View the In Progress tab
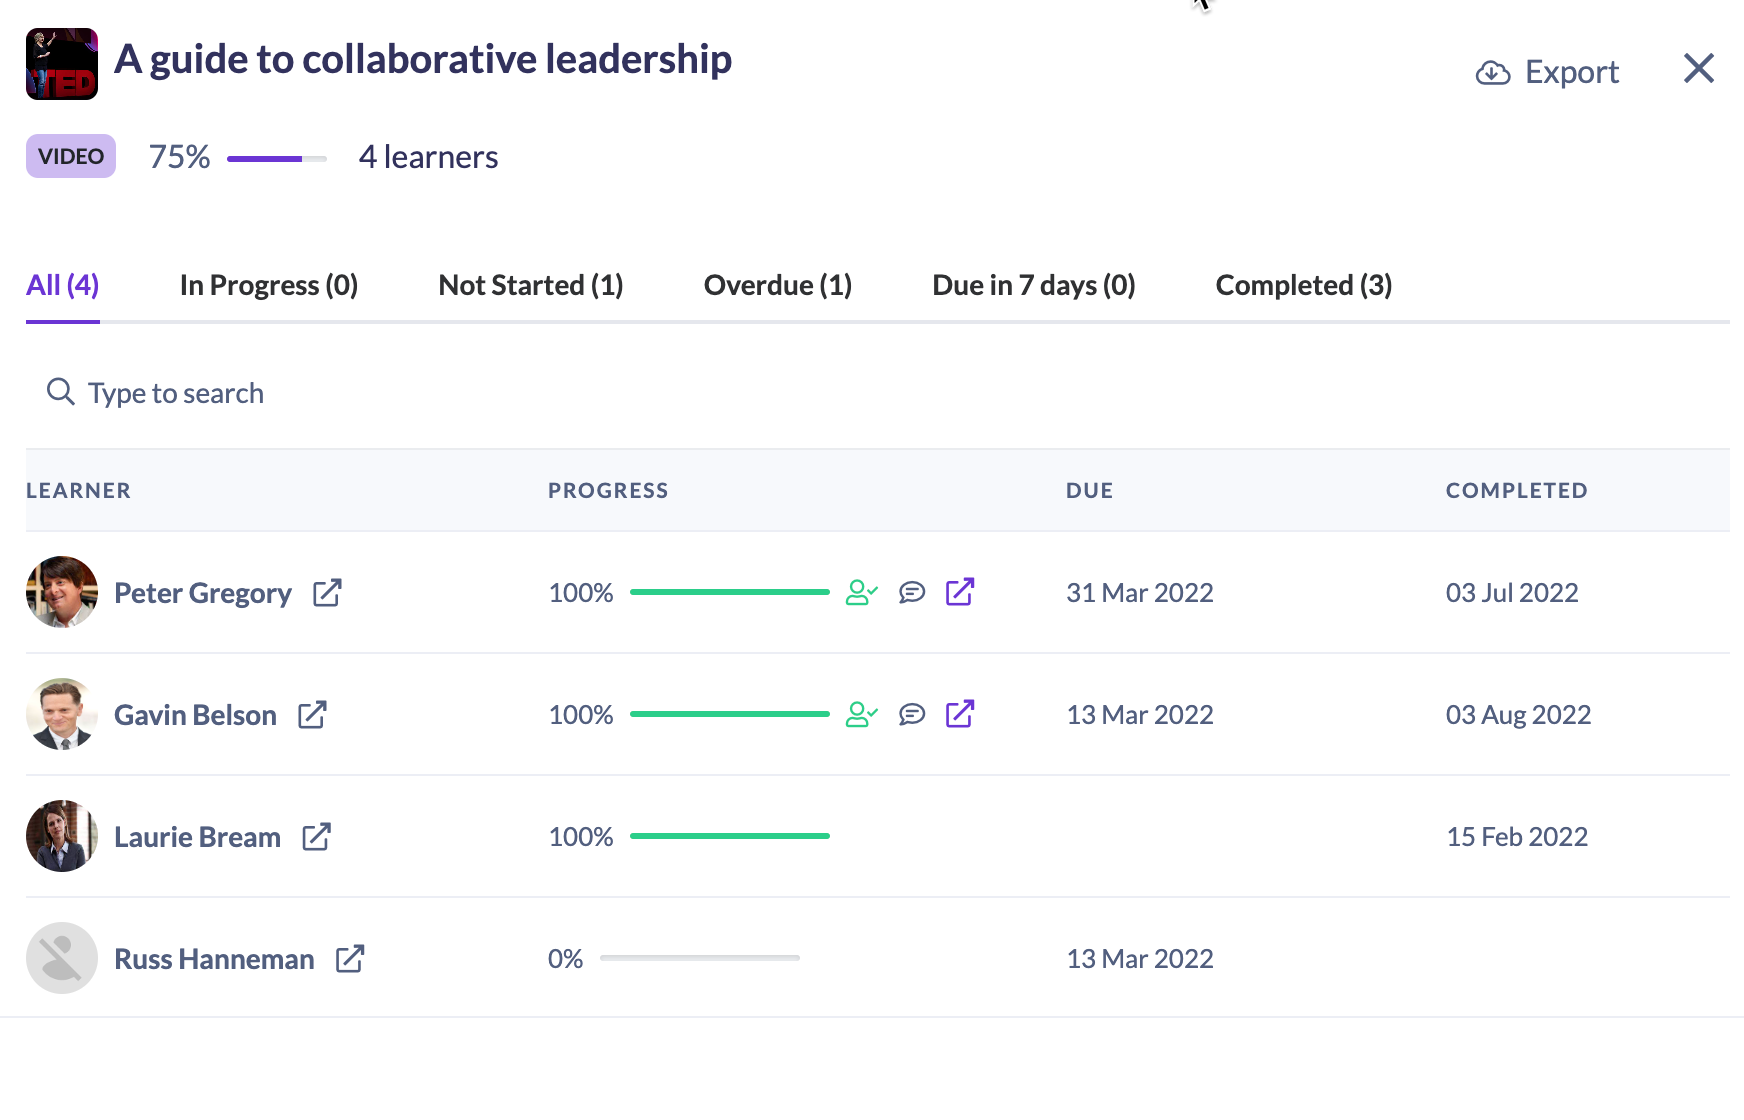This screenshot has width=1744, height=1120. tap(268, 285)
